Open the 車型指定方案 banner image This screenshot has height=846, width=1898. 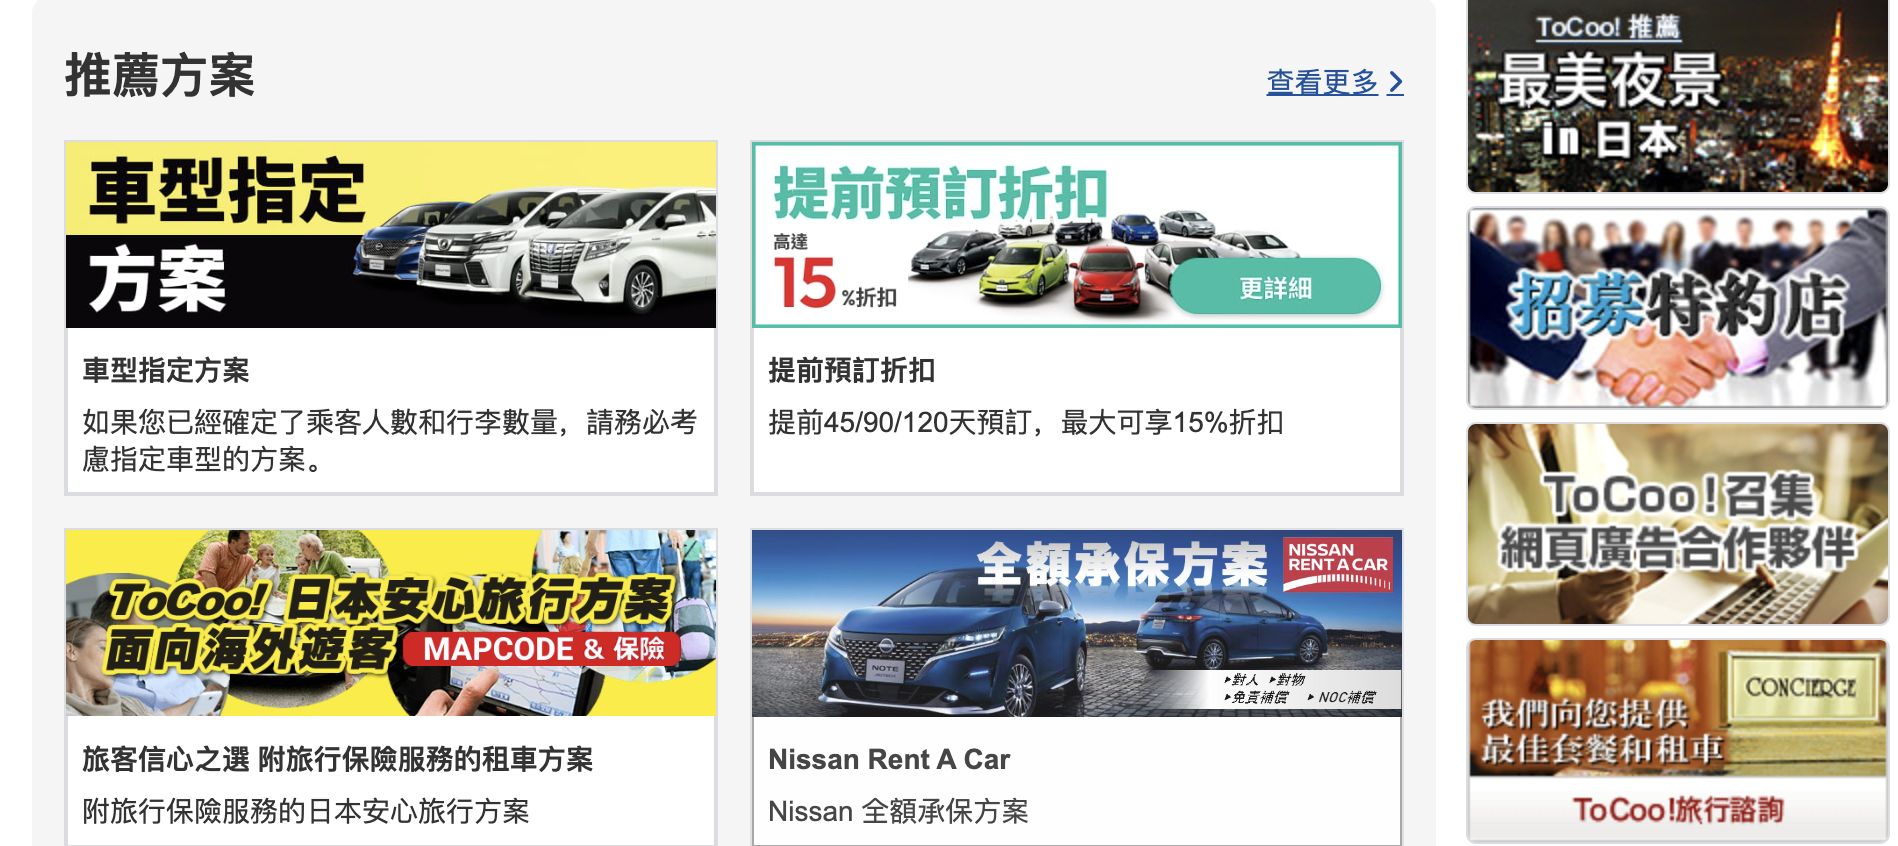(x=391, y=235)
